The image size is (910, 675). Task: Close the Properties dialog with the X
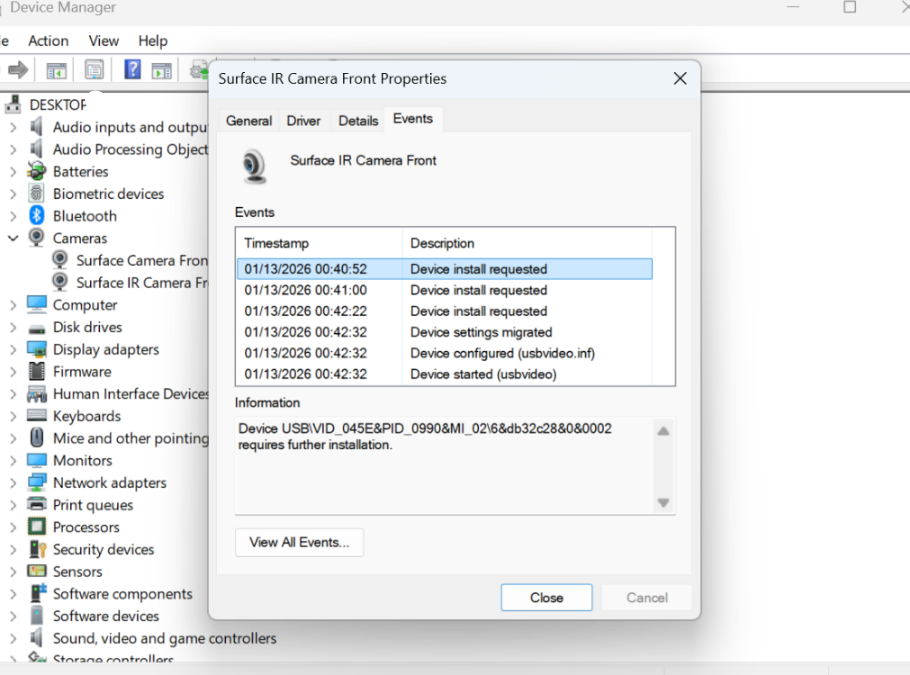pos(680,78)
